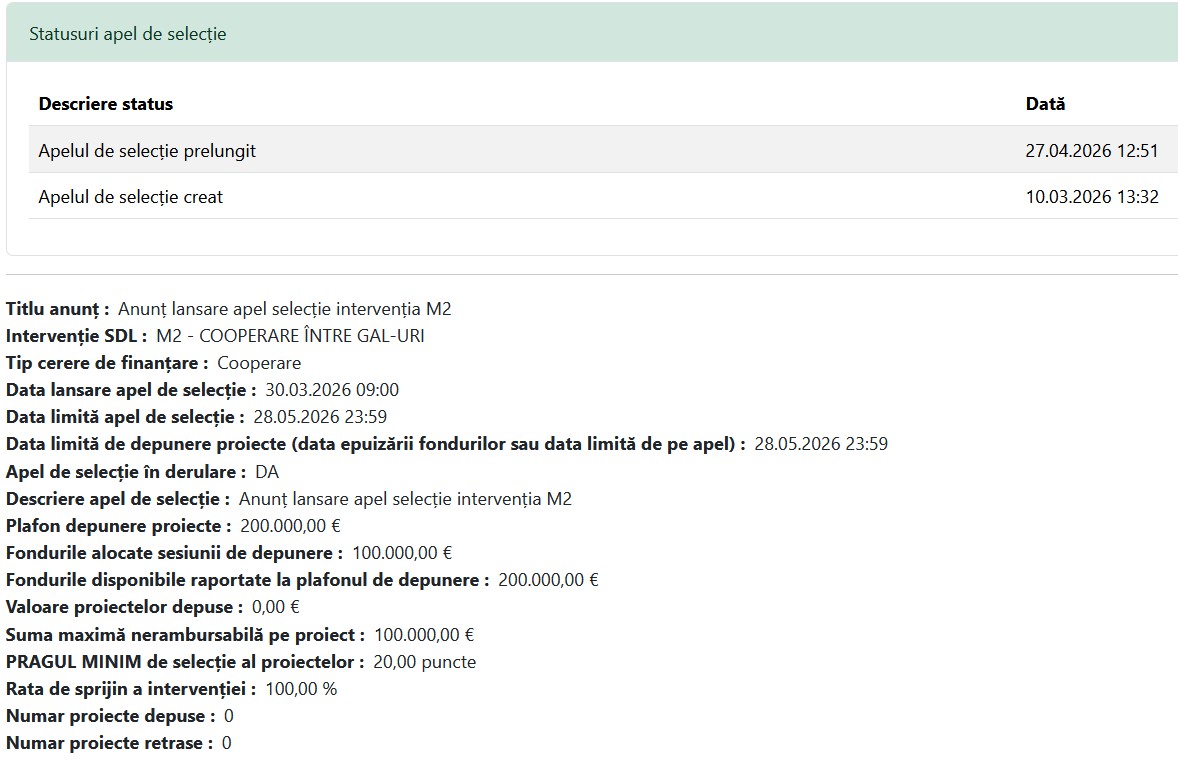This screenshot has height=770, width=1178.
Task: Click the date 10.03.2026 13:32
Action: click(x=1092, y=197)
